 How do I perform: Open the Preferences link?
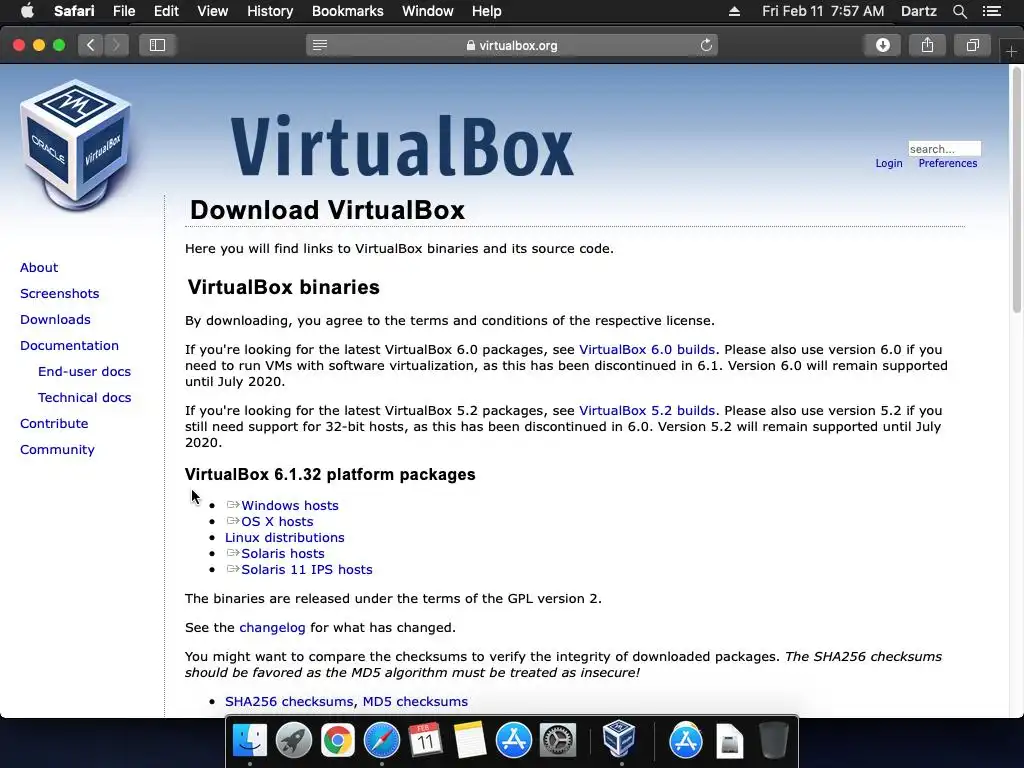(x=948, y=163)
